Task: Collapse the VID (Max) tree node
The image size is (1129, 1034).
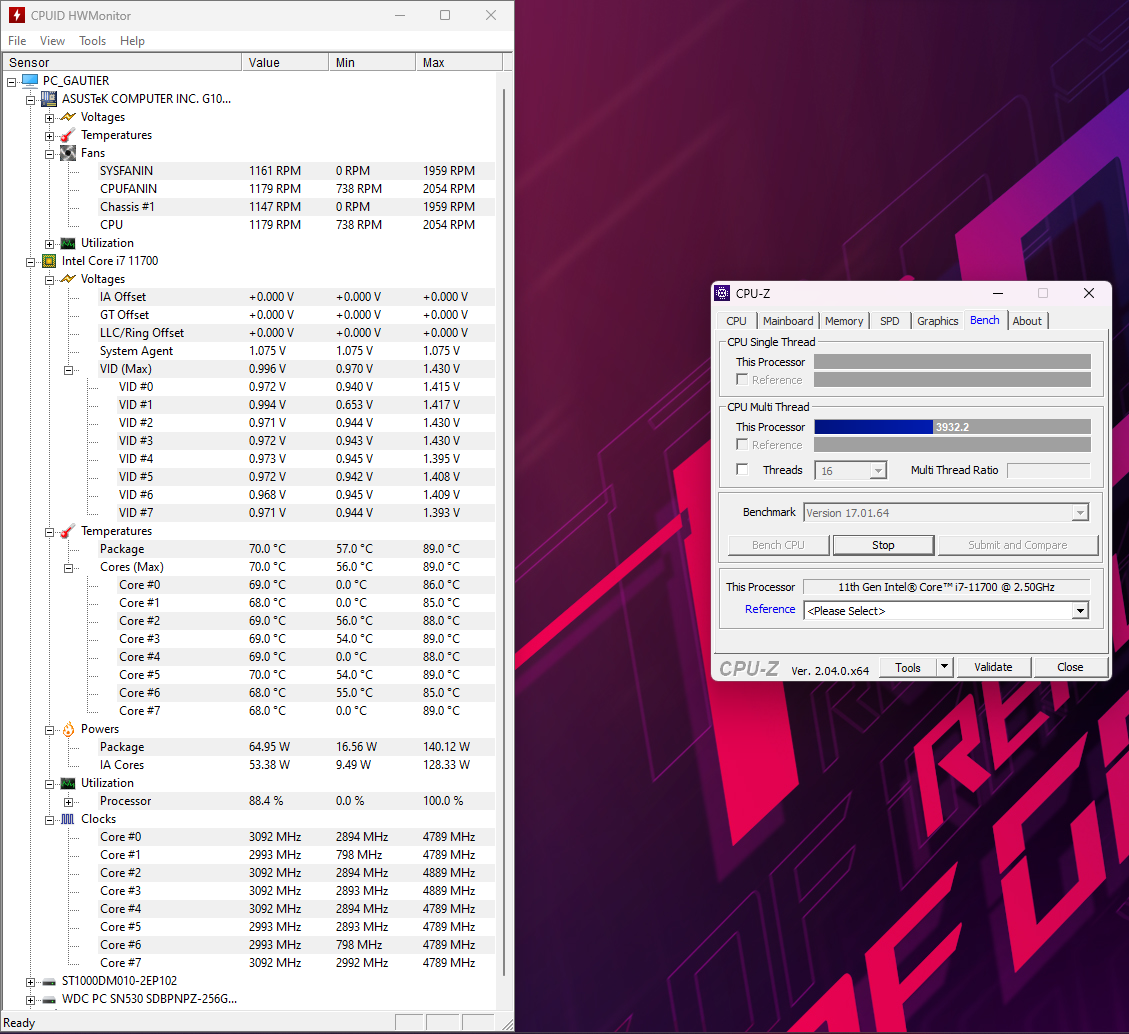Action: pos(69,369)
